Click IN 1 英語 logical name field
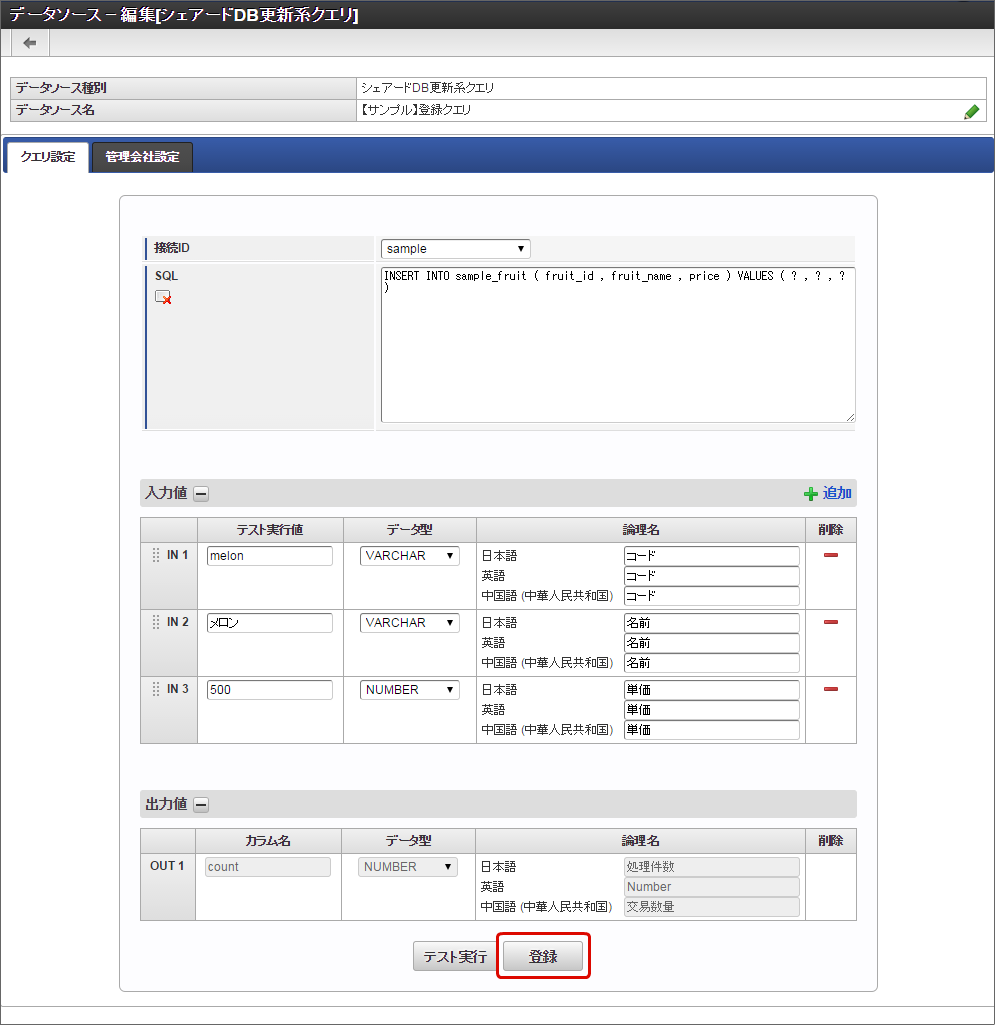The image size is (995, 1025). click(x=712, y=576)
